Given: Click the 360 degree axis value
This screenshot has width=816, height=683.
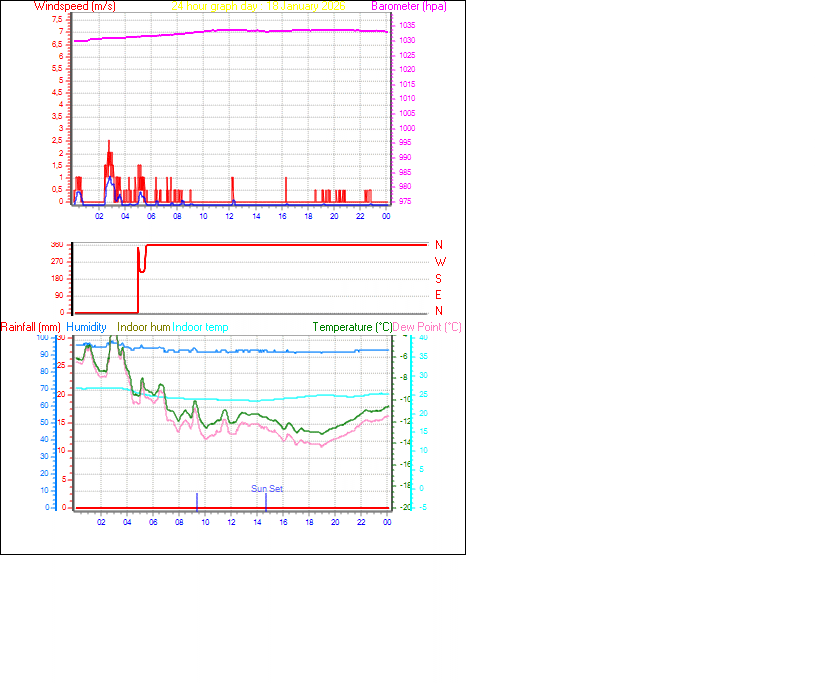Looking at the screenshot, I should [56, 245].
